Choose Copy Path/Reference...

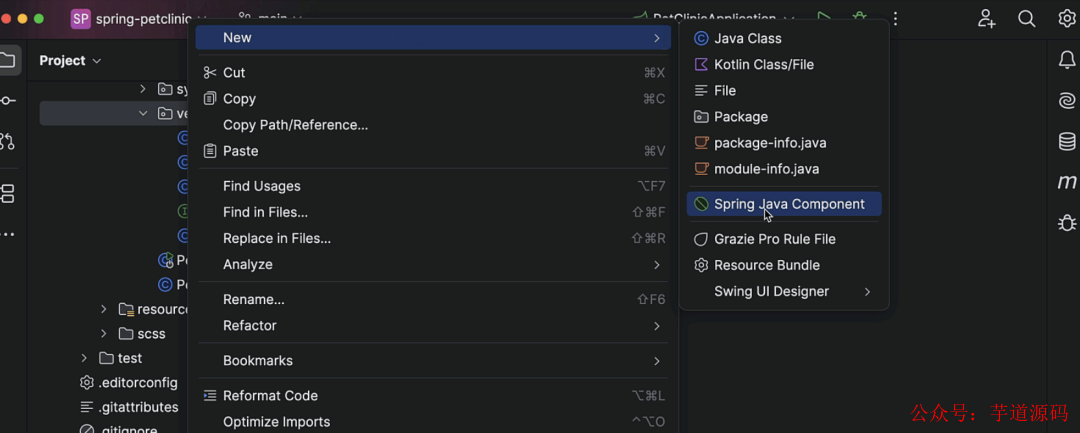click(433, 125)
